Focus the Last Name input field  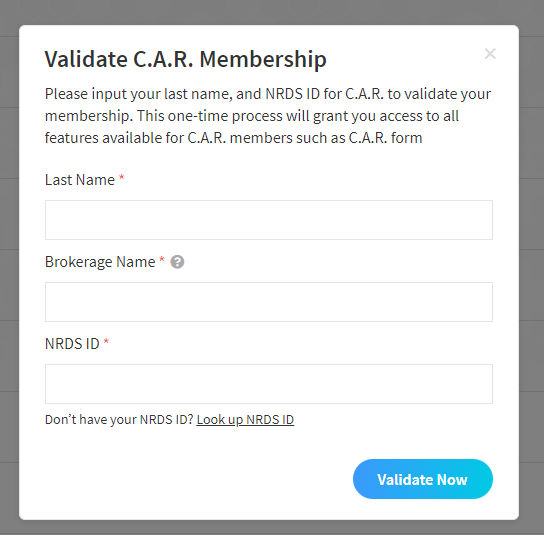click(x=269, y=220)
